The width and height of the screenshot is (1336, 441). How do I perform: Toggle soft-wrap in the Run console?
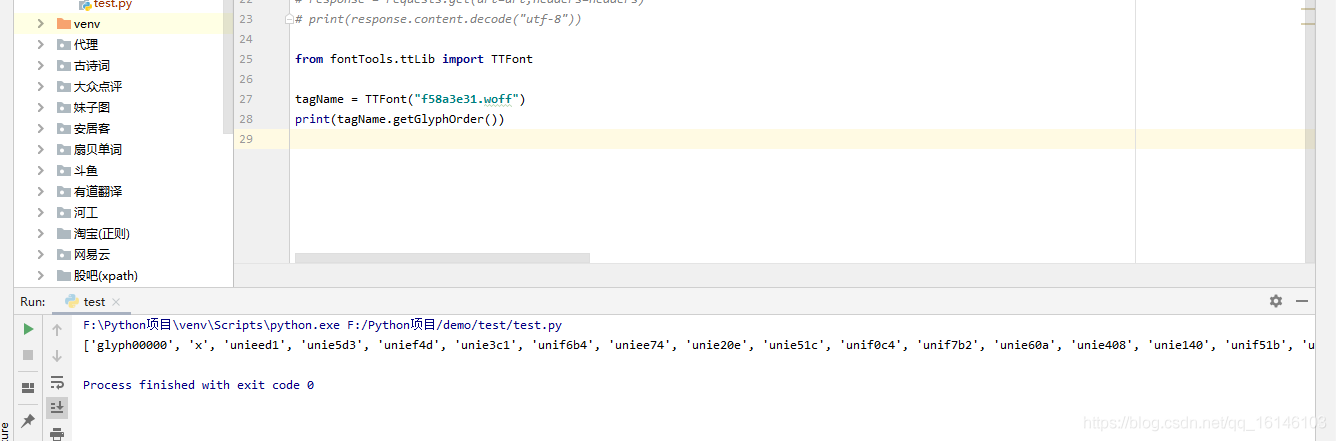(57, 382)
